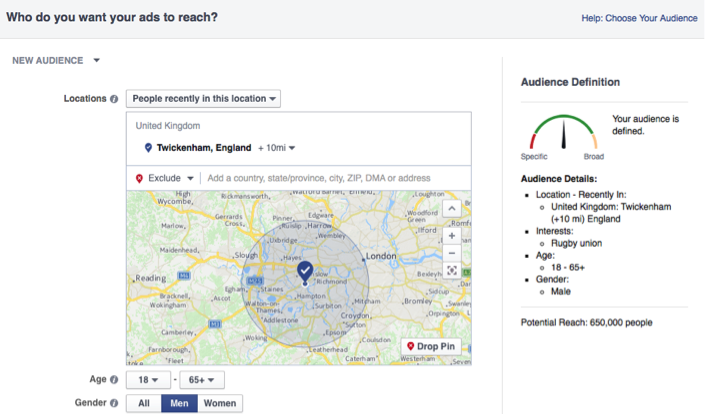Click the Locations info icon
705x415 pixels.
click(x=114, y=99)
